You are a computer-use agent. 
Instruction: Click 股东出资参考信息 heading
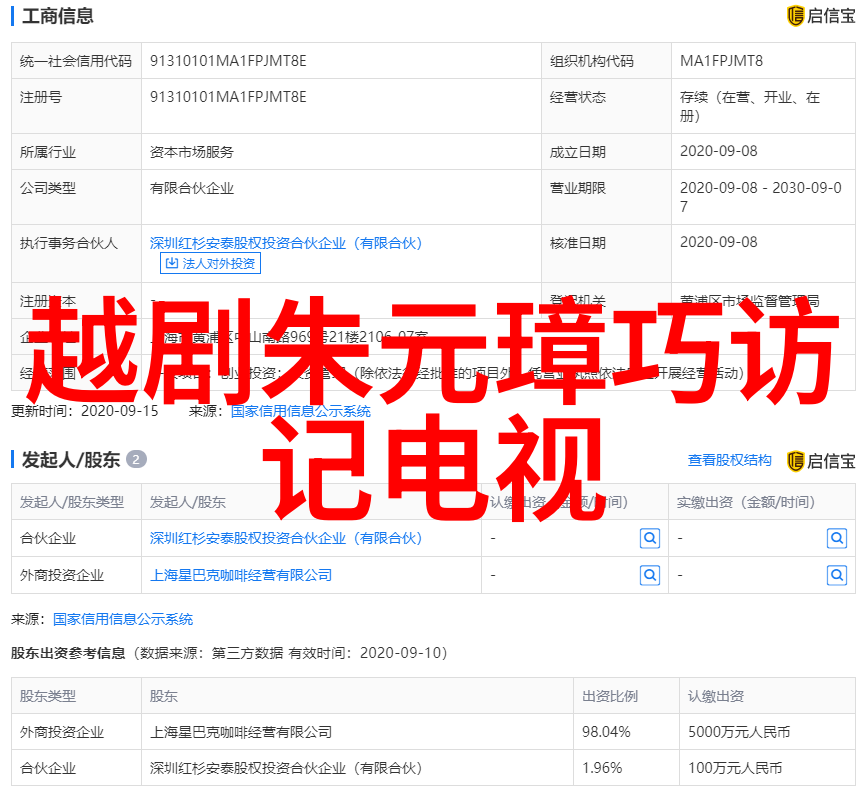(68, 653)
